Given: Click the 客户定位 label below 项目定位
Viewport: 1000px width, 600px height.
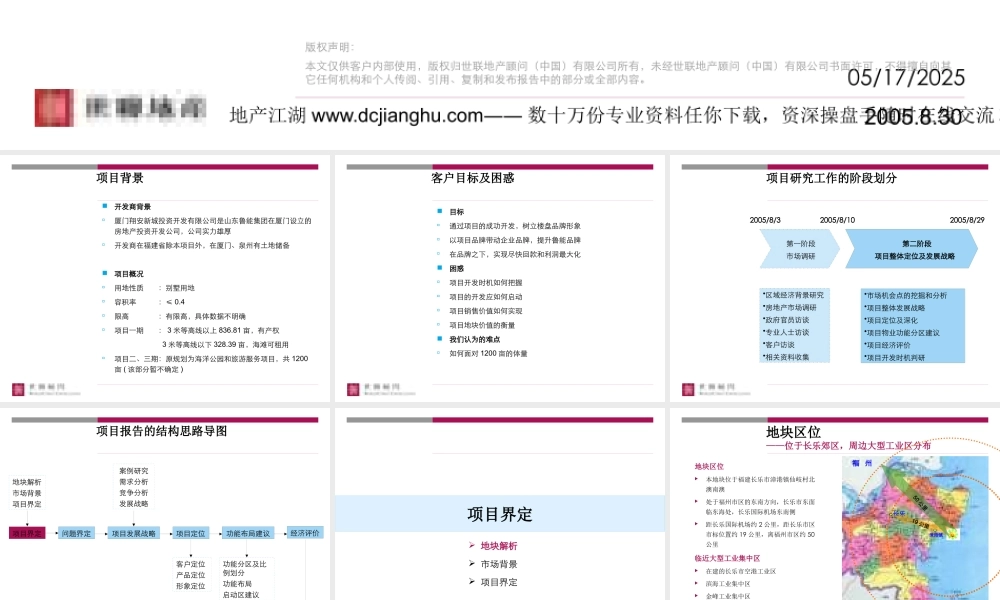Looking at the screenshot, I should [x=191, y=564].
